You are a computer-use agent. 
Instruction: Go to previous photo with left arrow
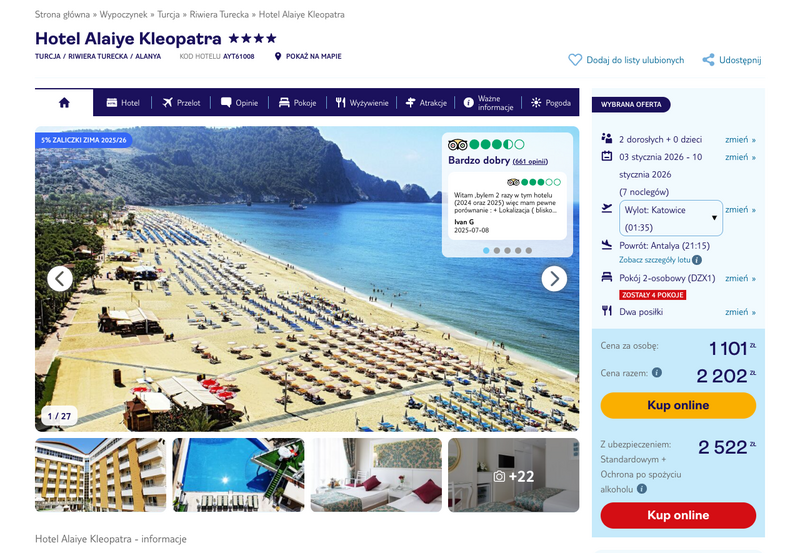[60, 279]
